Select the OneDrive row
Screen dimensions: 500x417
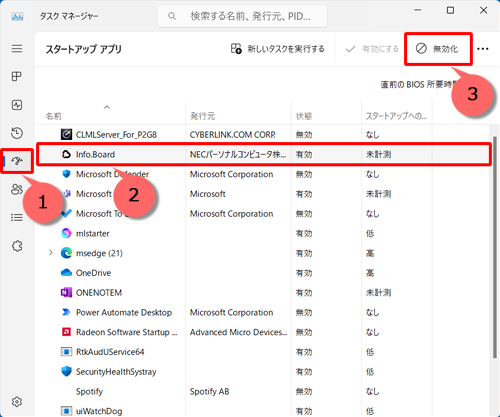tap(263, 273)
